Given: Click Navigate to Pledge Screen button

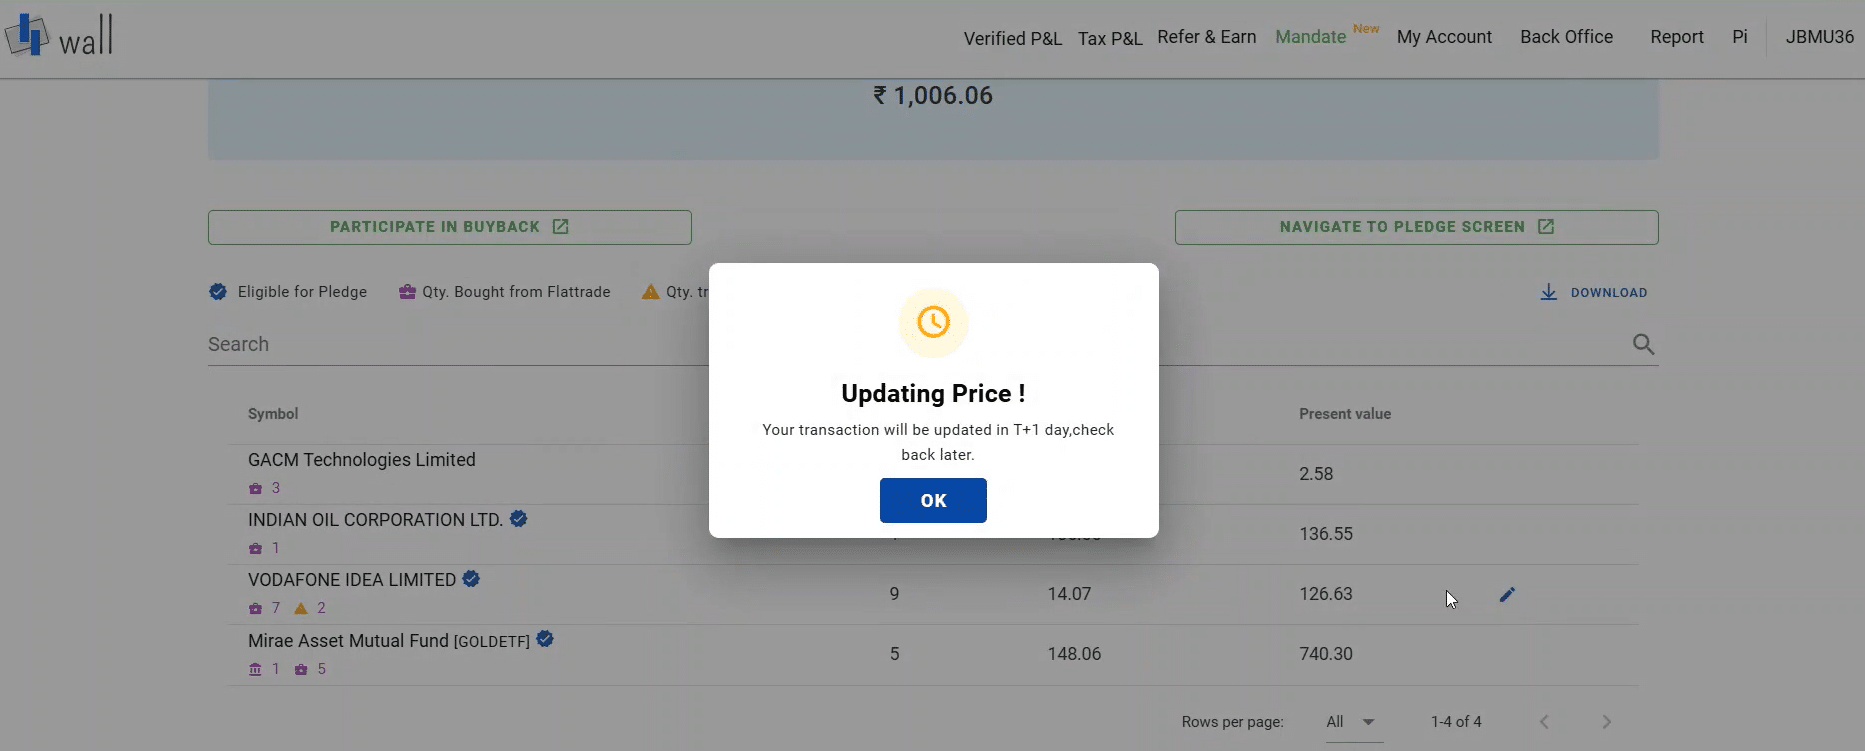Looking at the screenshot, I should click(1416, 227).
